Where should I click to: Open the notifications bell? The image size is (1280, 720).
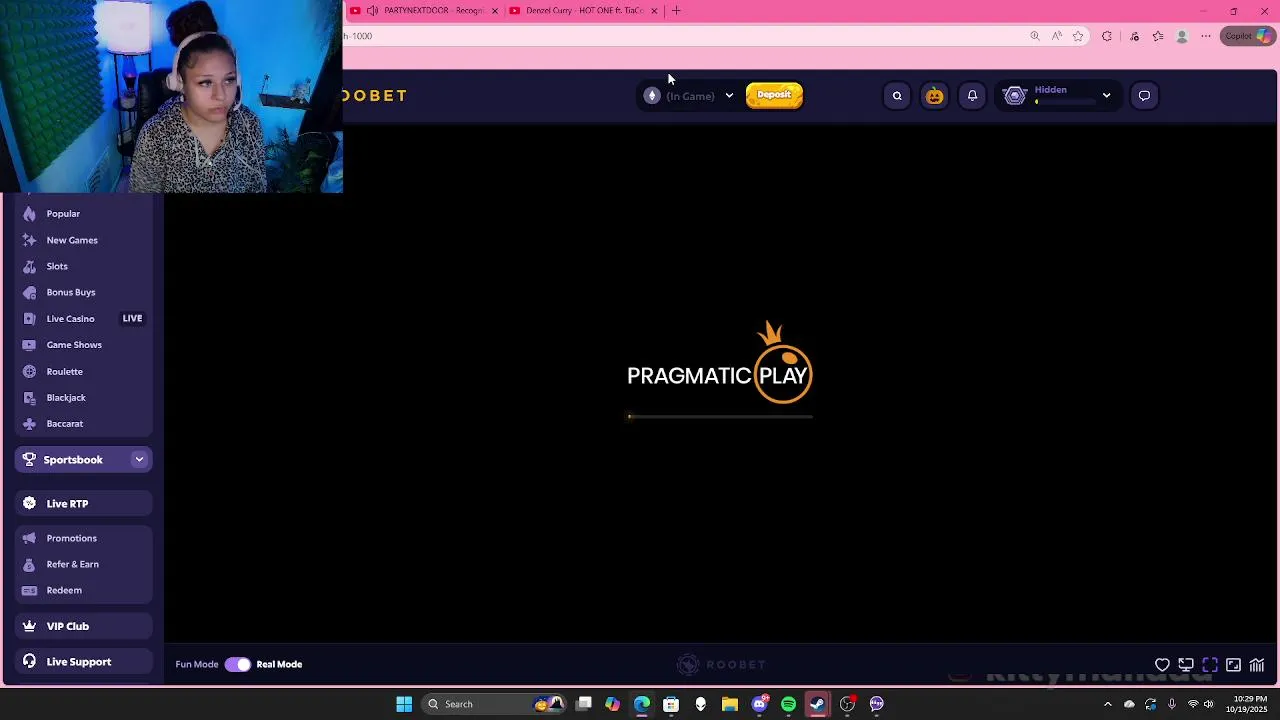pos(972,96)
